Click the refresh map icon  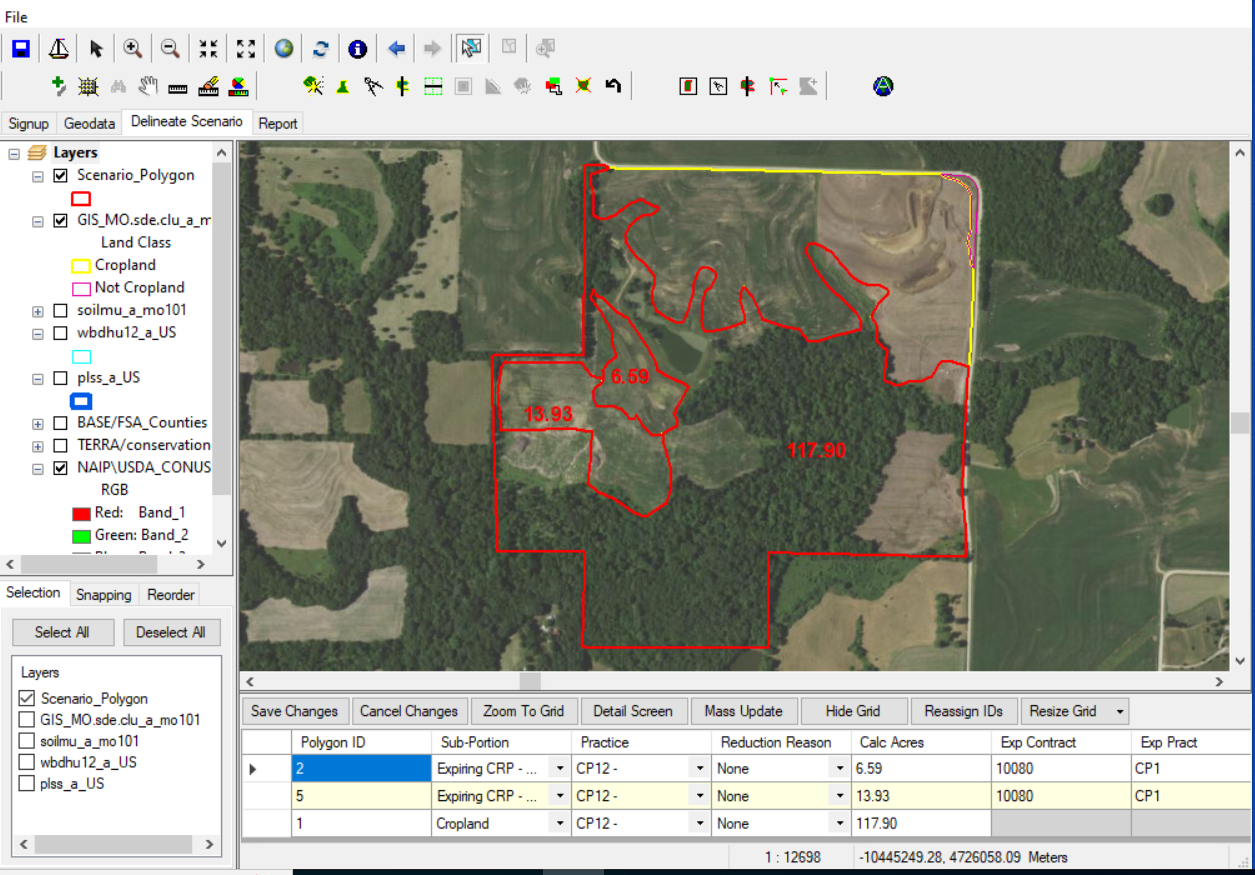pyautogui.click(x=322, y=47)
